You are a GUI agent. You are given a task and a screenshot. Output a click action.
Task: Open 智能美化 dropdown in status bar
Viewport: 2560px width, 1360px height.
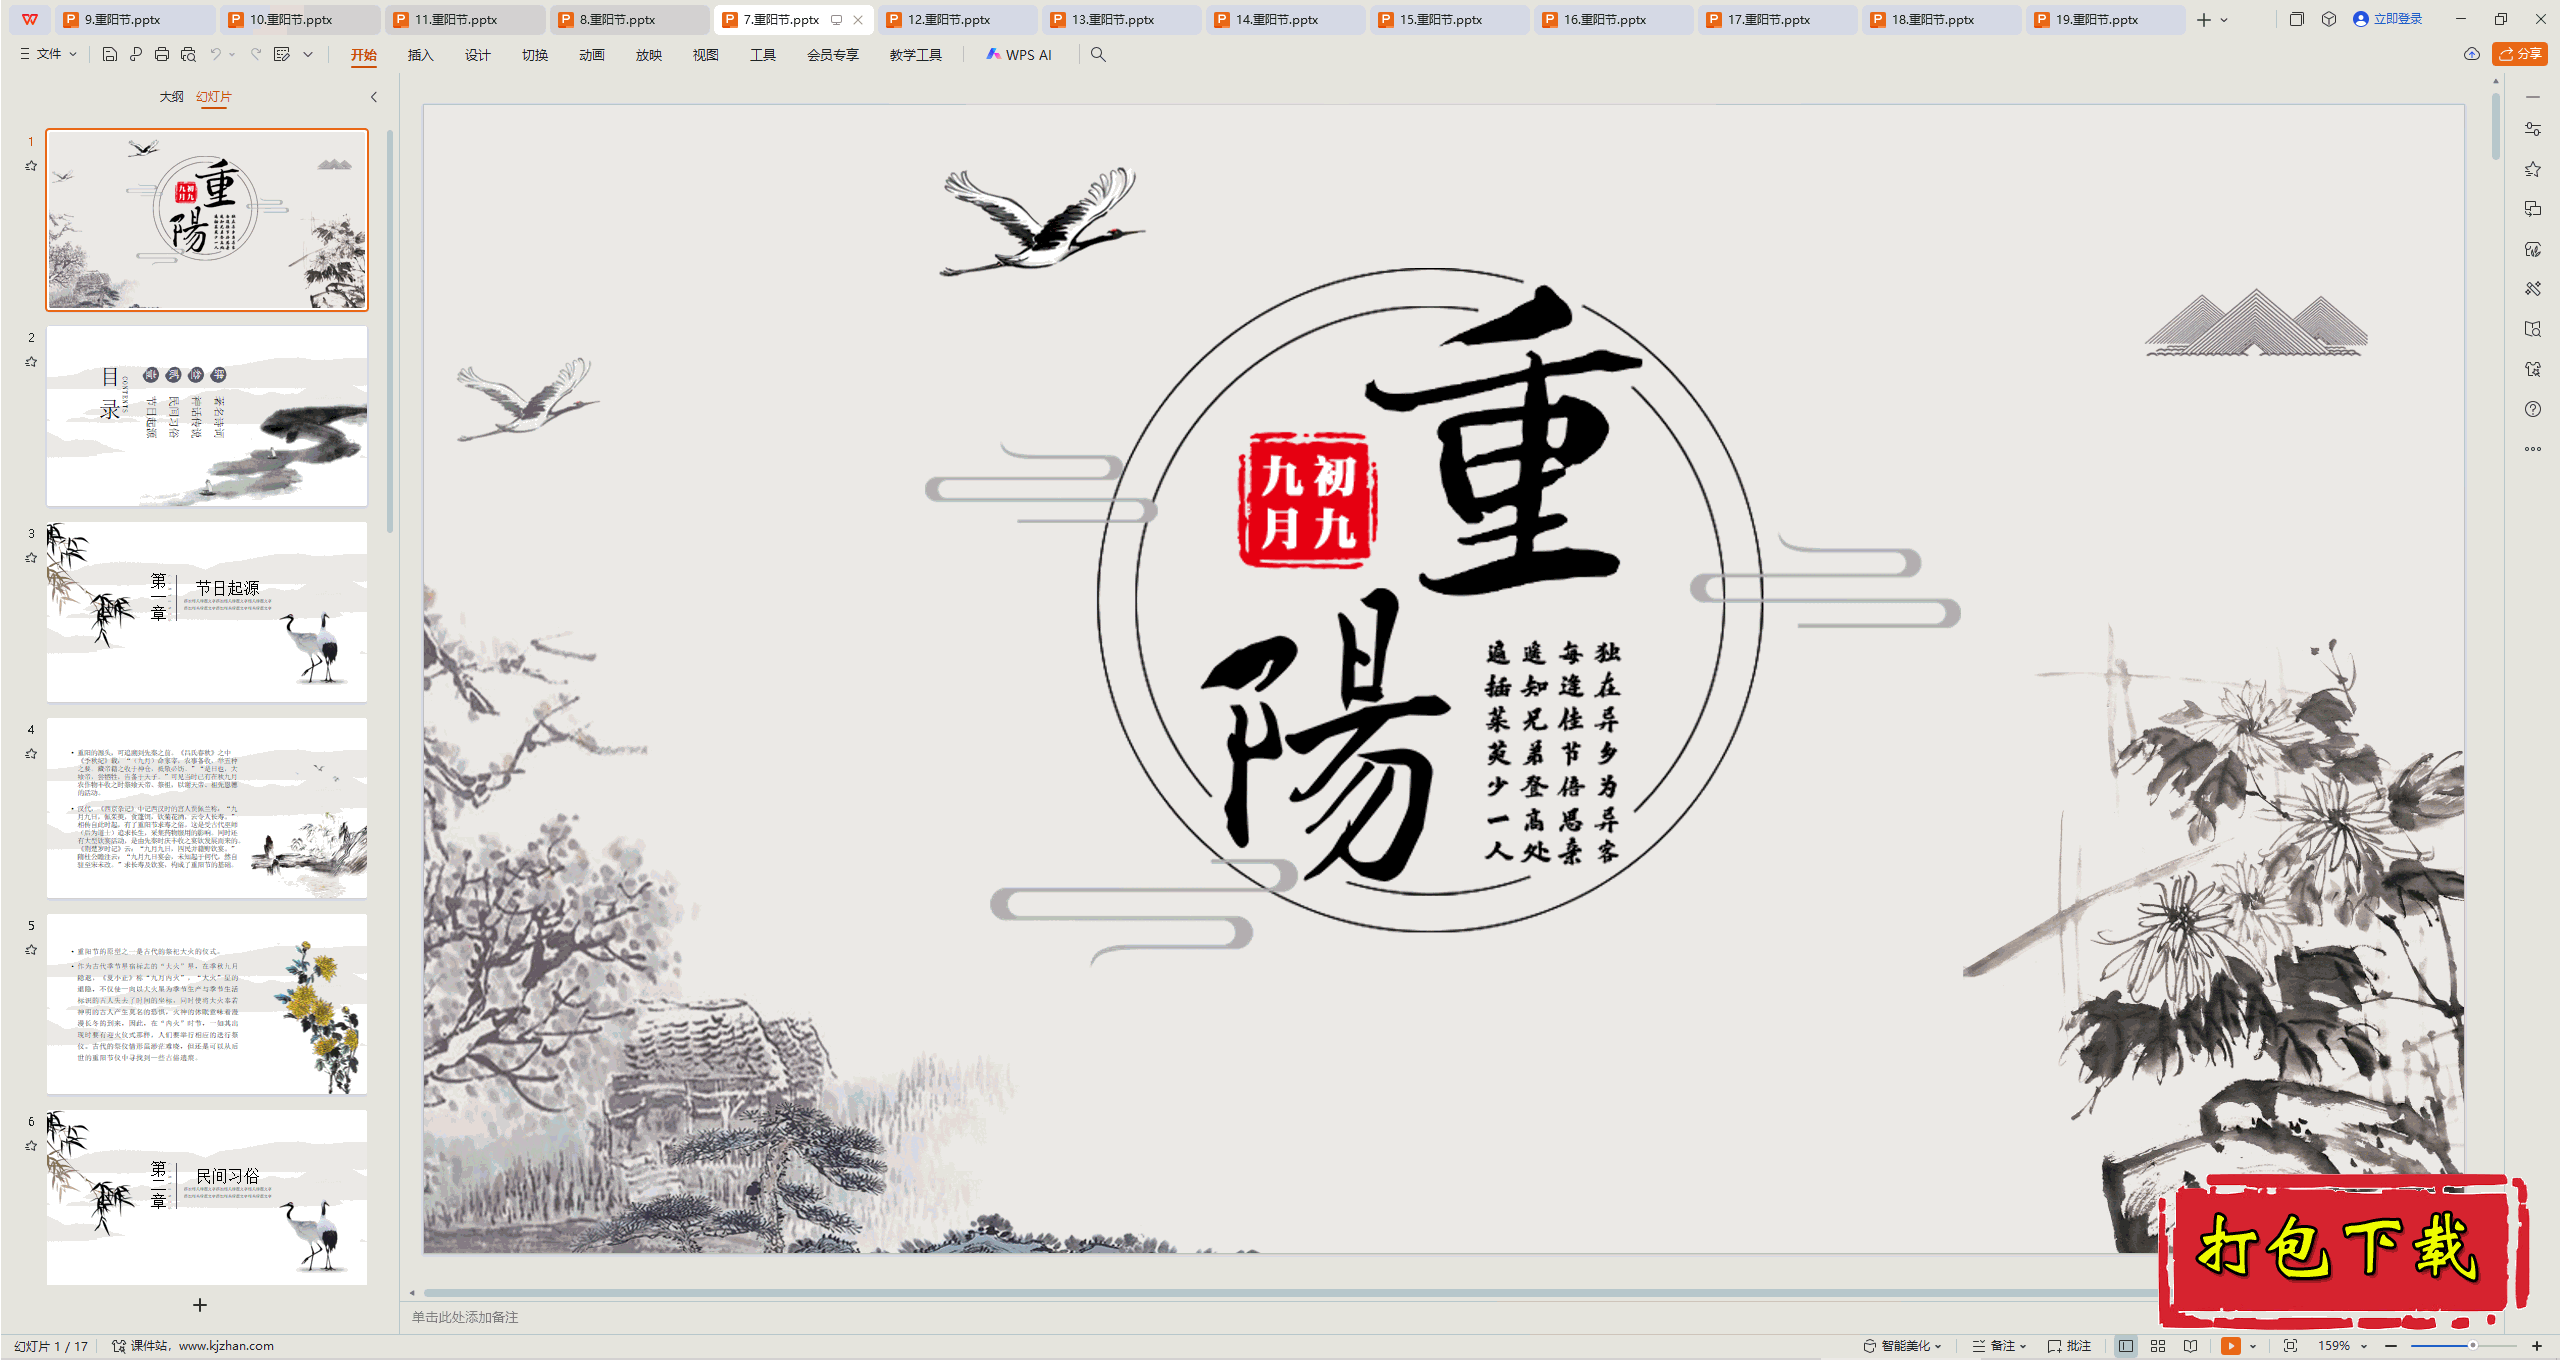coord(1902,1346)
